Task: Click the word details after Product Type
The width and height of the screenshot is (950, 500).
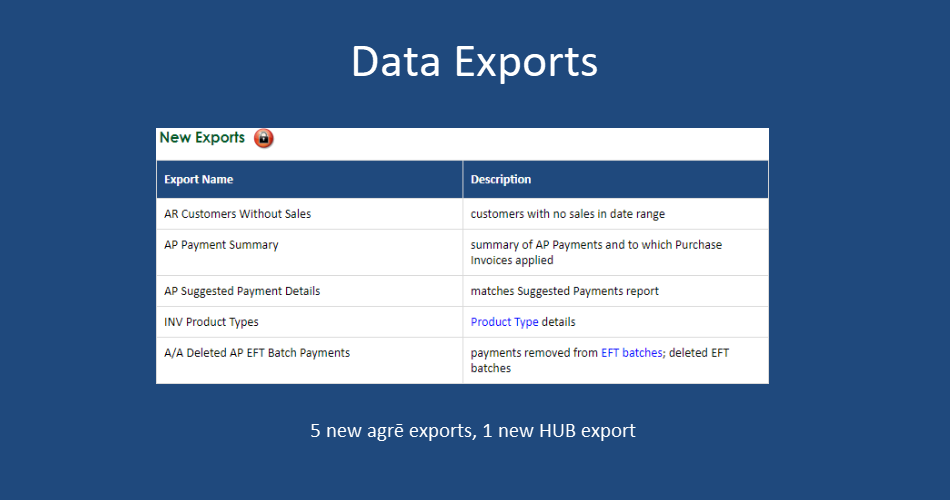Action: [559, 322]
